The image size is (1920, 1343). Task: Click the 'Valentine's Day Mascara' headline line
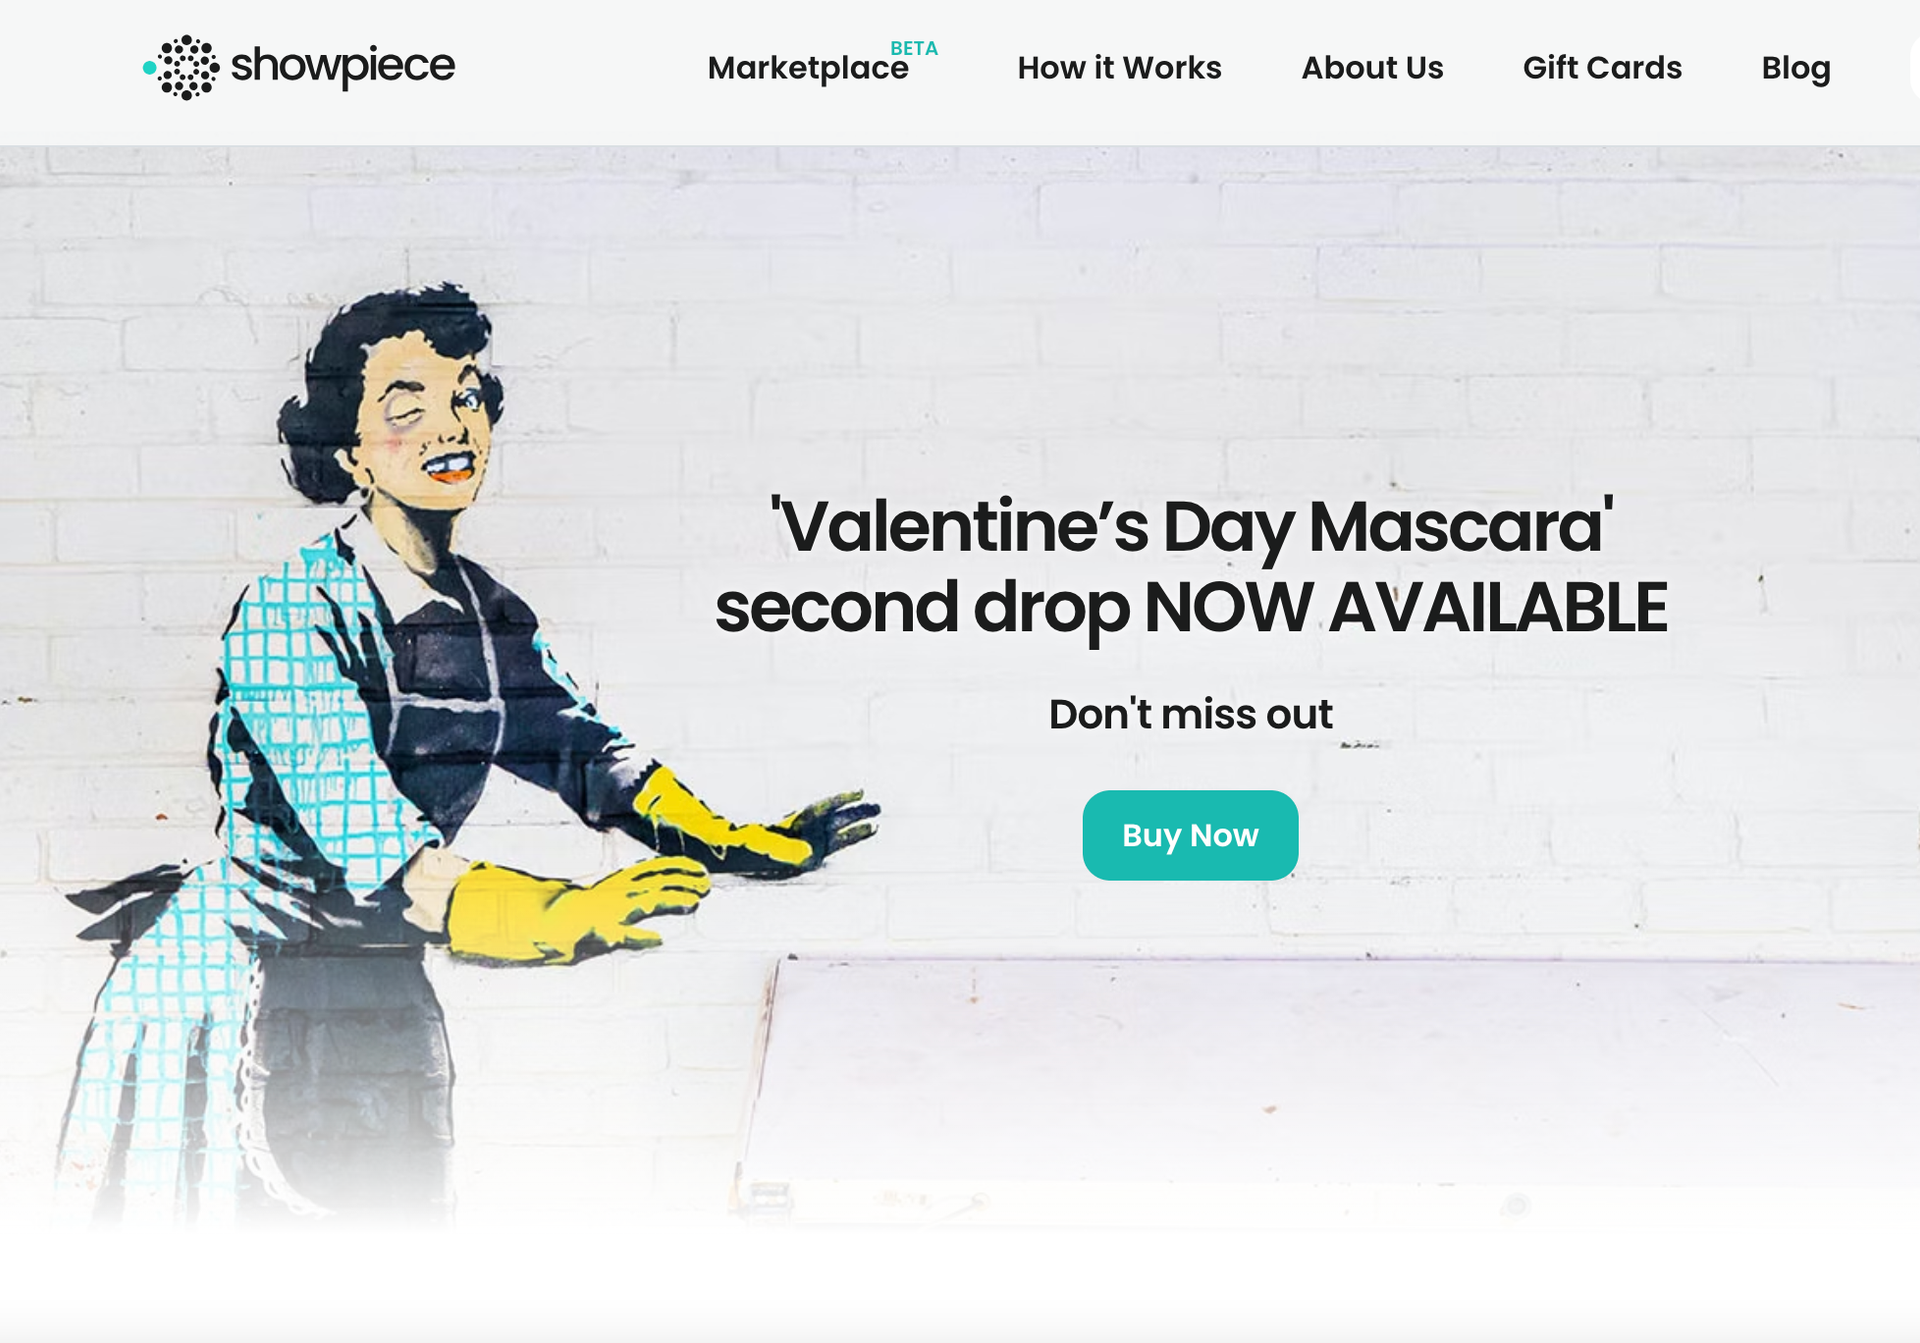click(x=1190, y=526)
